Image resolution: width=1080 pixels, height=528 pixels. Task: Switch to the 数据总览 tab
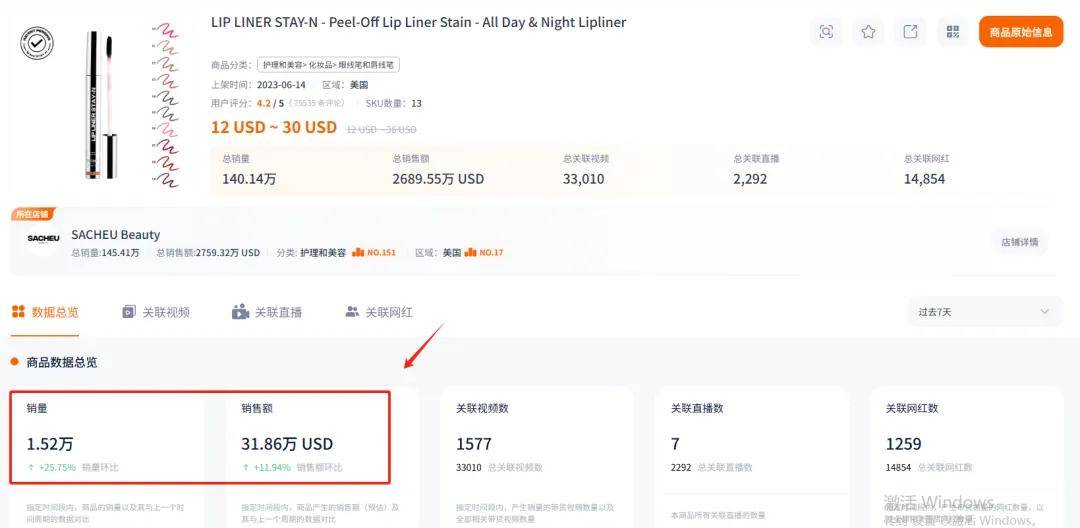pos(45,312)
